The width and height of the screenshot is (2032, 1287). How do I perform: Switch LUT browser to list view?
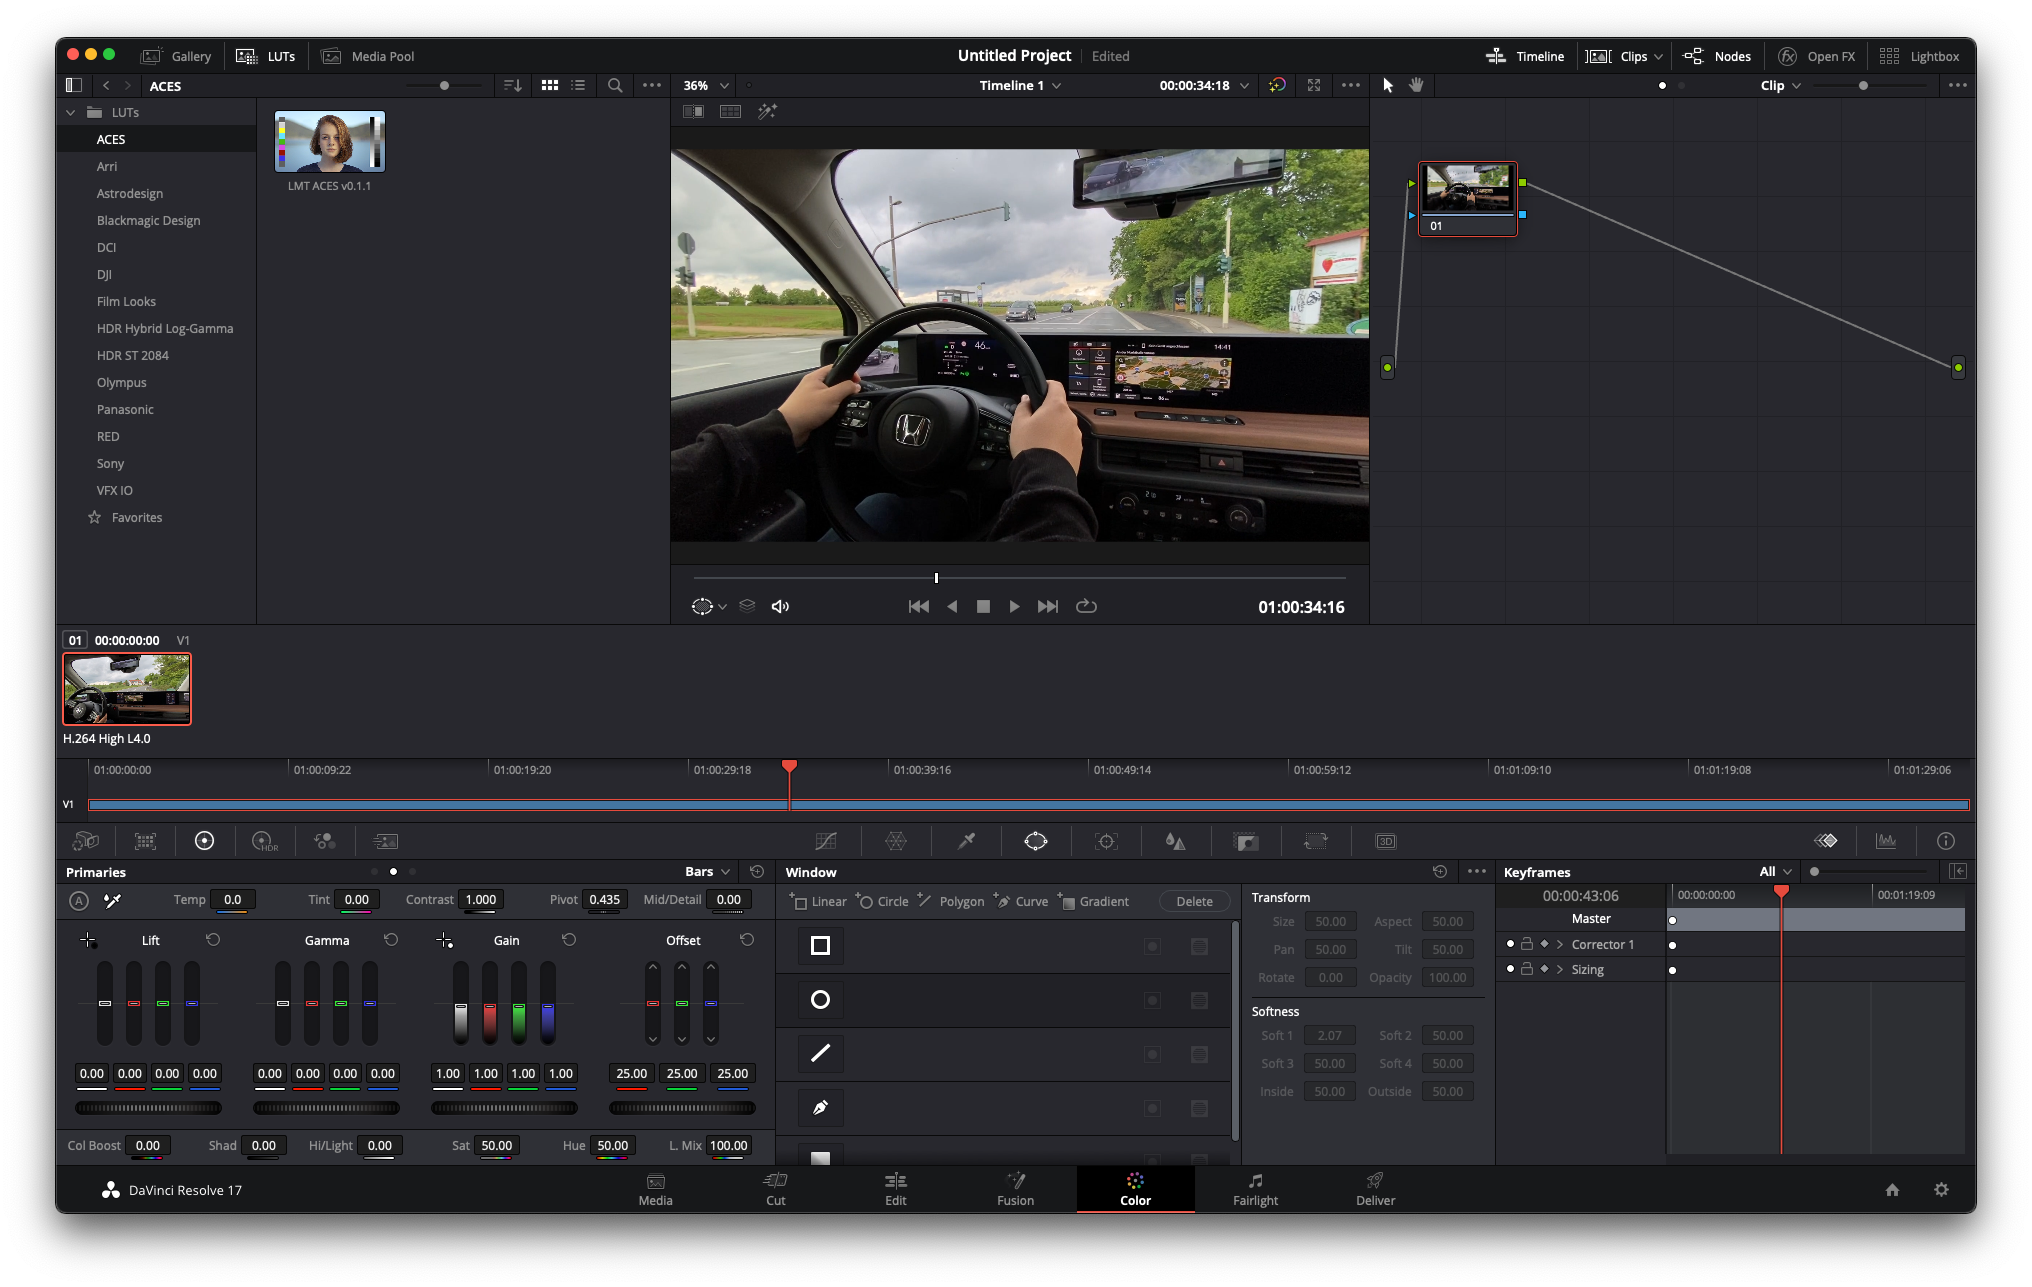(578, 86)
